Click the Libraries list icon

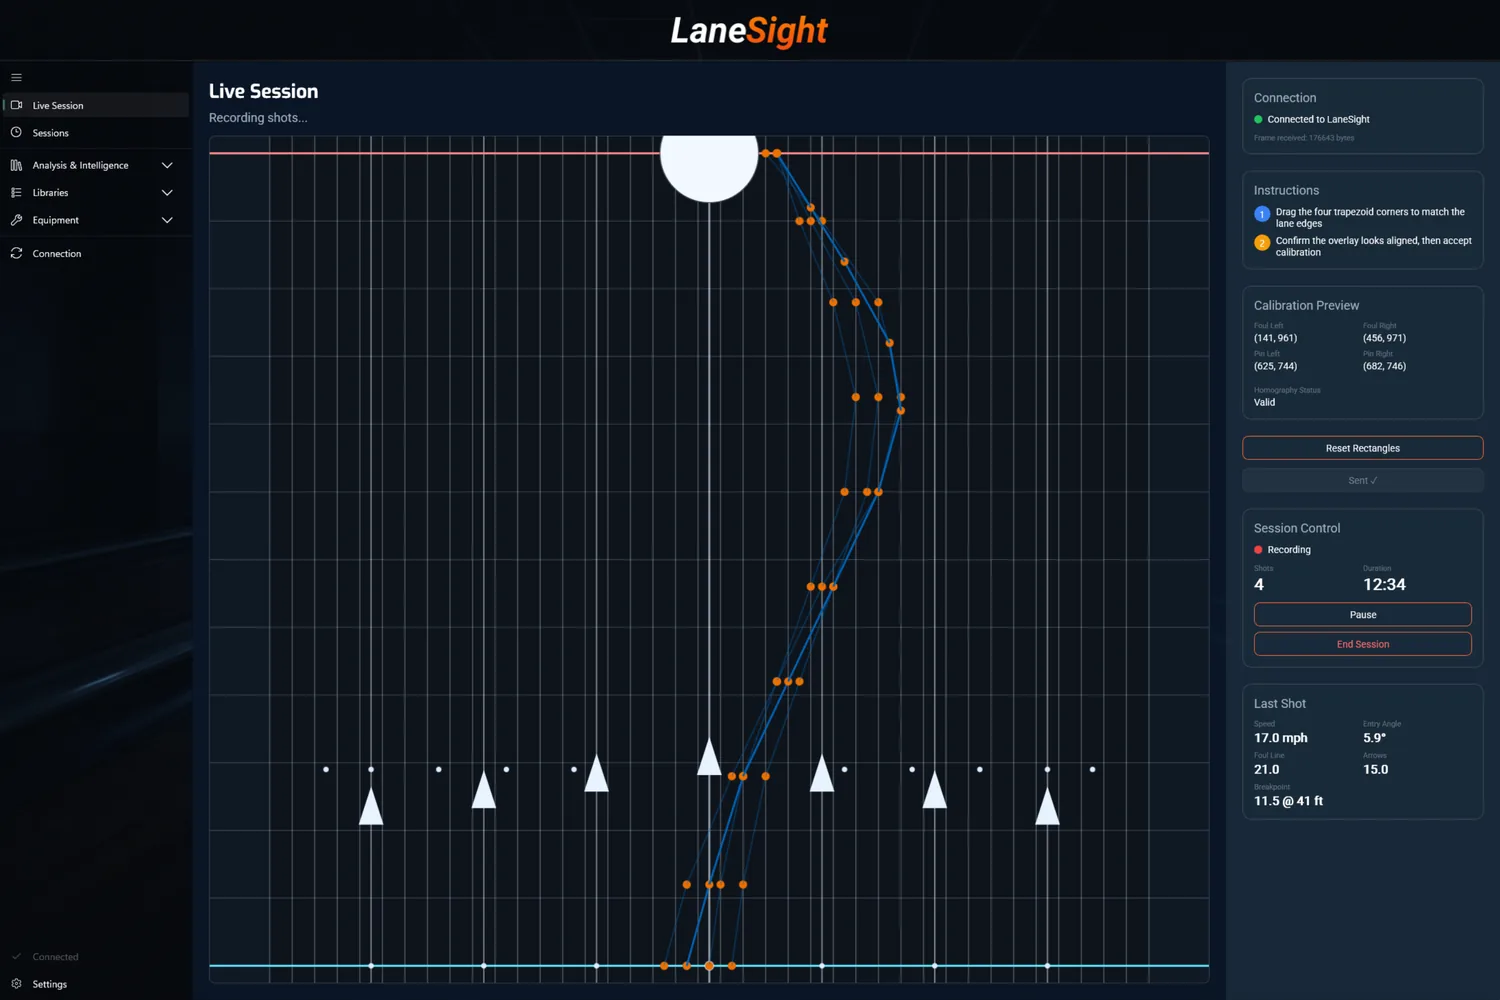pos(16,192)
